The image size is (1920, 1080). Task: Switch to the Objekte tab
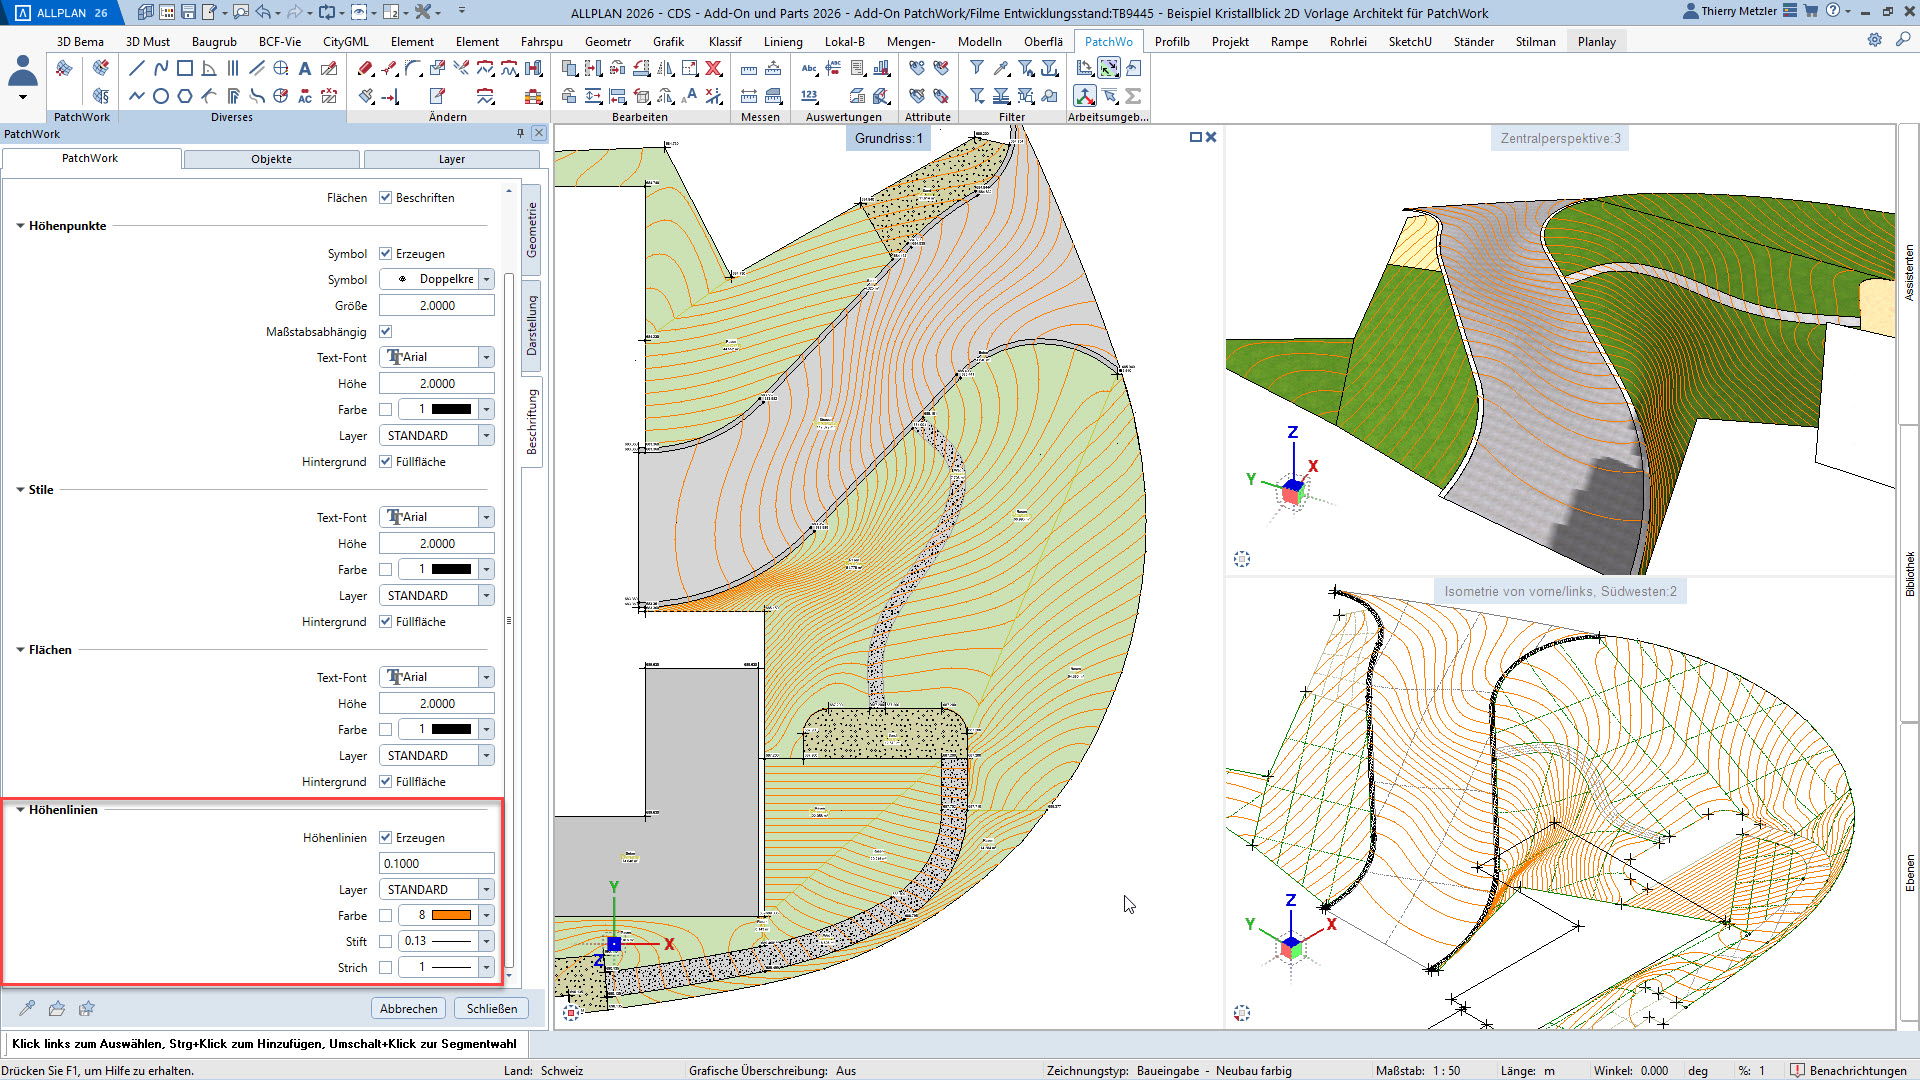[271, 159]
